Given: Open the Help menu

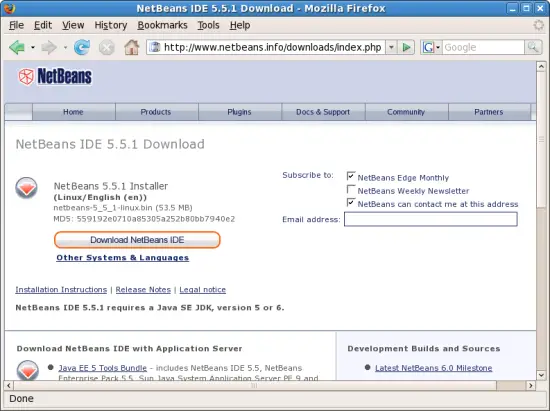Looking at the screenshot, I should click(240, 25).
